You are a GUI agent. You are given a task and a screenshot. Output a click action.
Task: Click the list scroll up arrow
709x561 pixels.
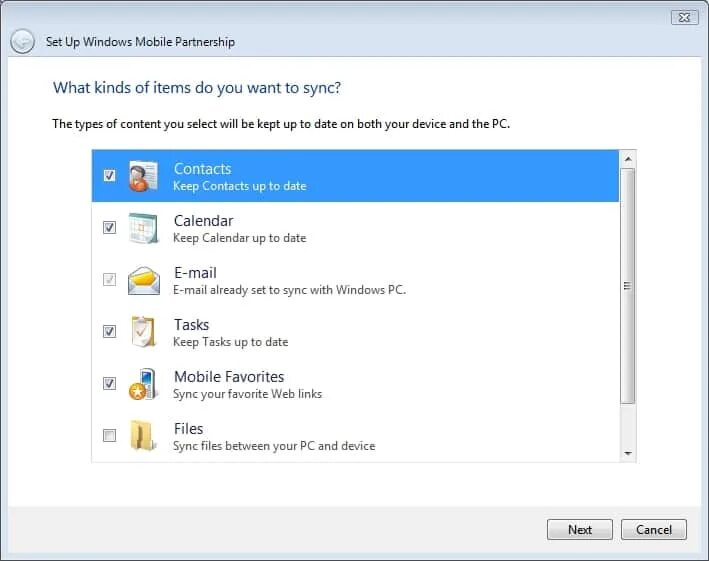(628, 159)
